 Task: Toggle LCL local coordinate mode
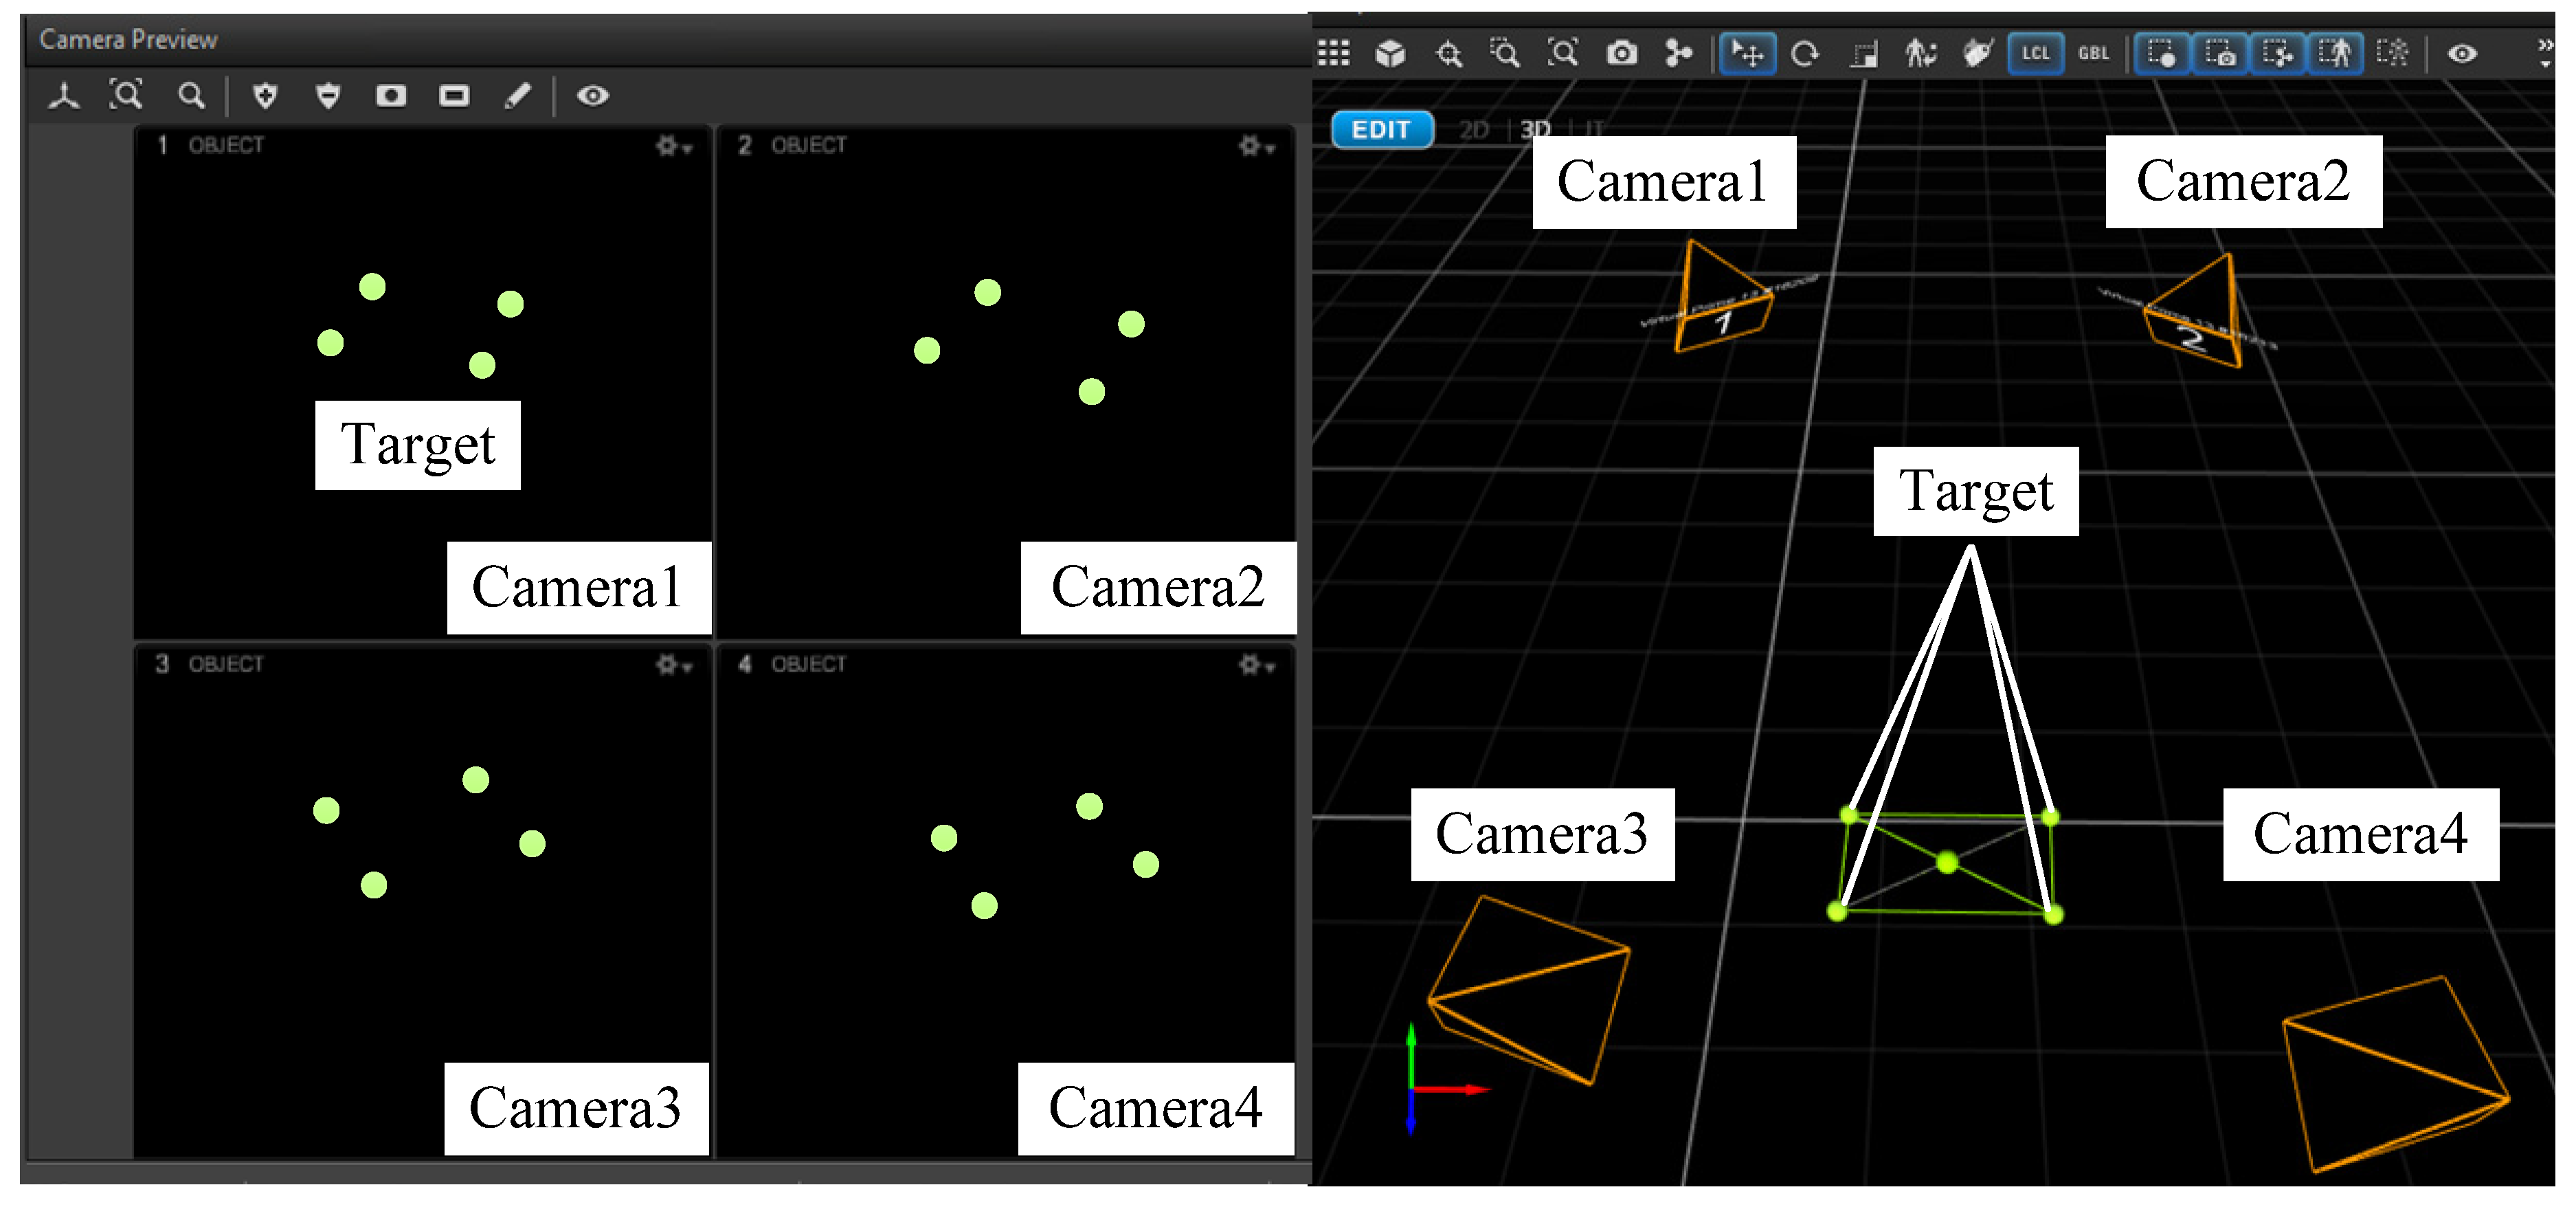coord(2035,53)
